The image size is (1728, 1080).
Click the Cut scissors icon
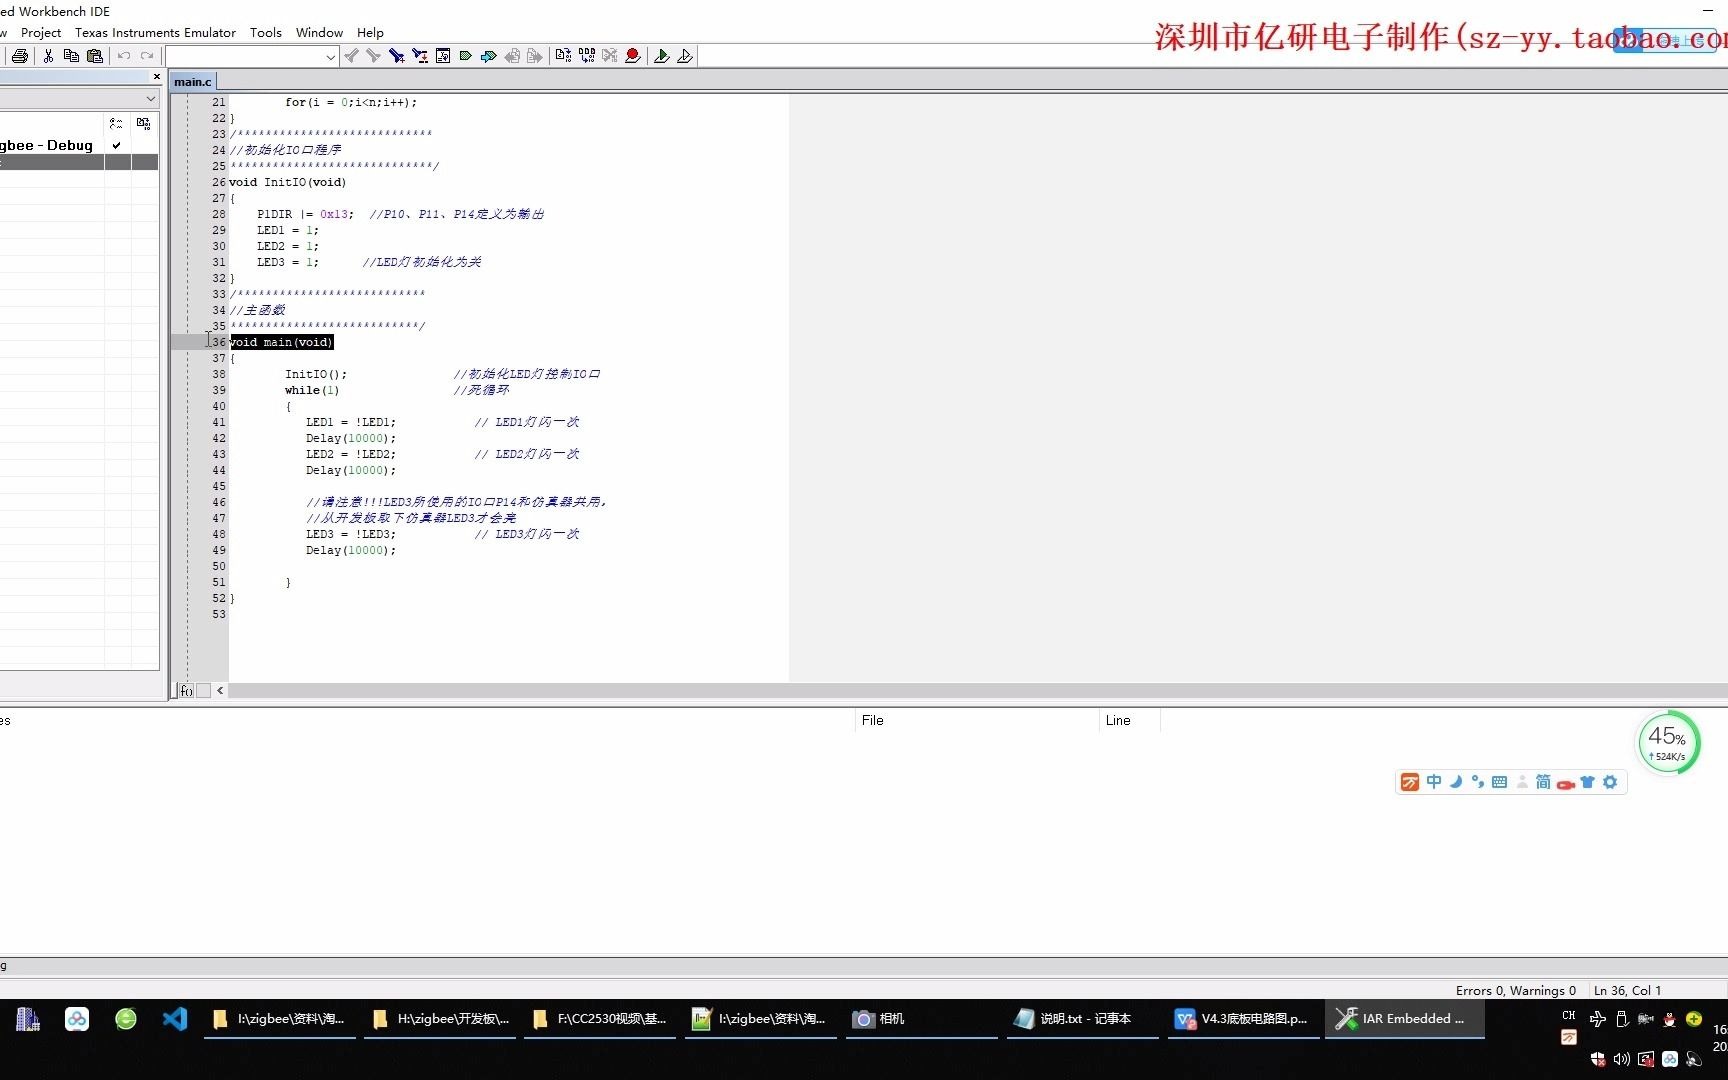tap(47, 56)
